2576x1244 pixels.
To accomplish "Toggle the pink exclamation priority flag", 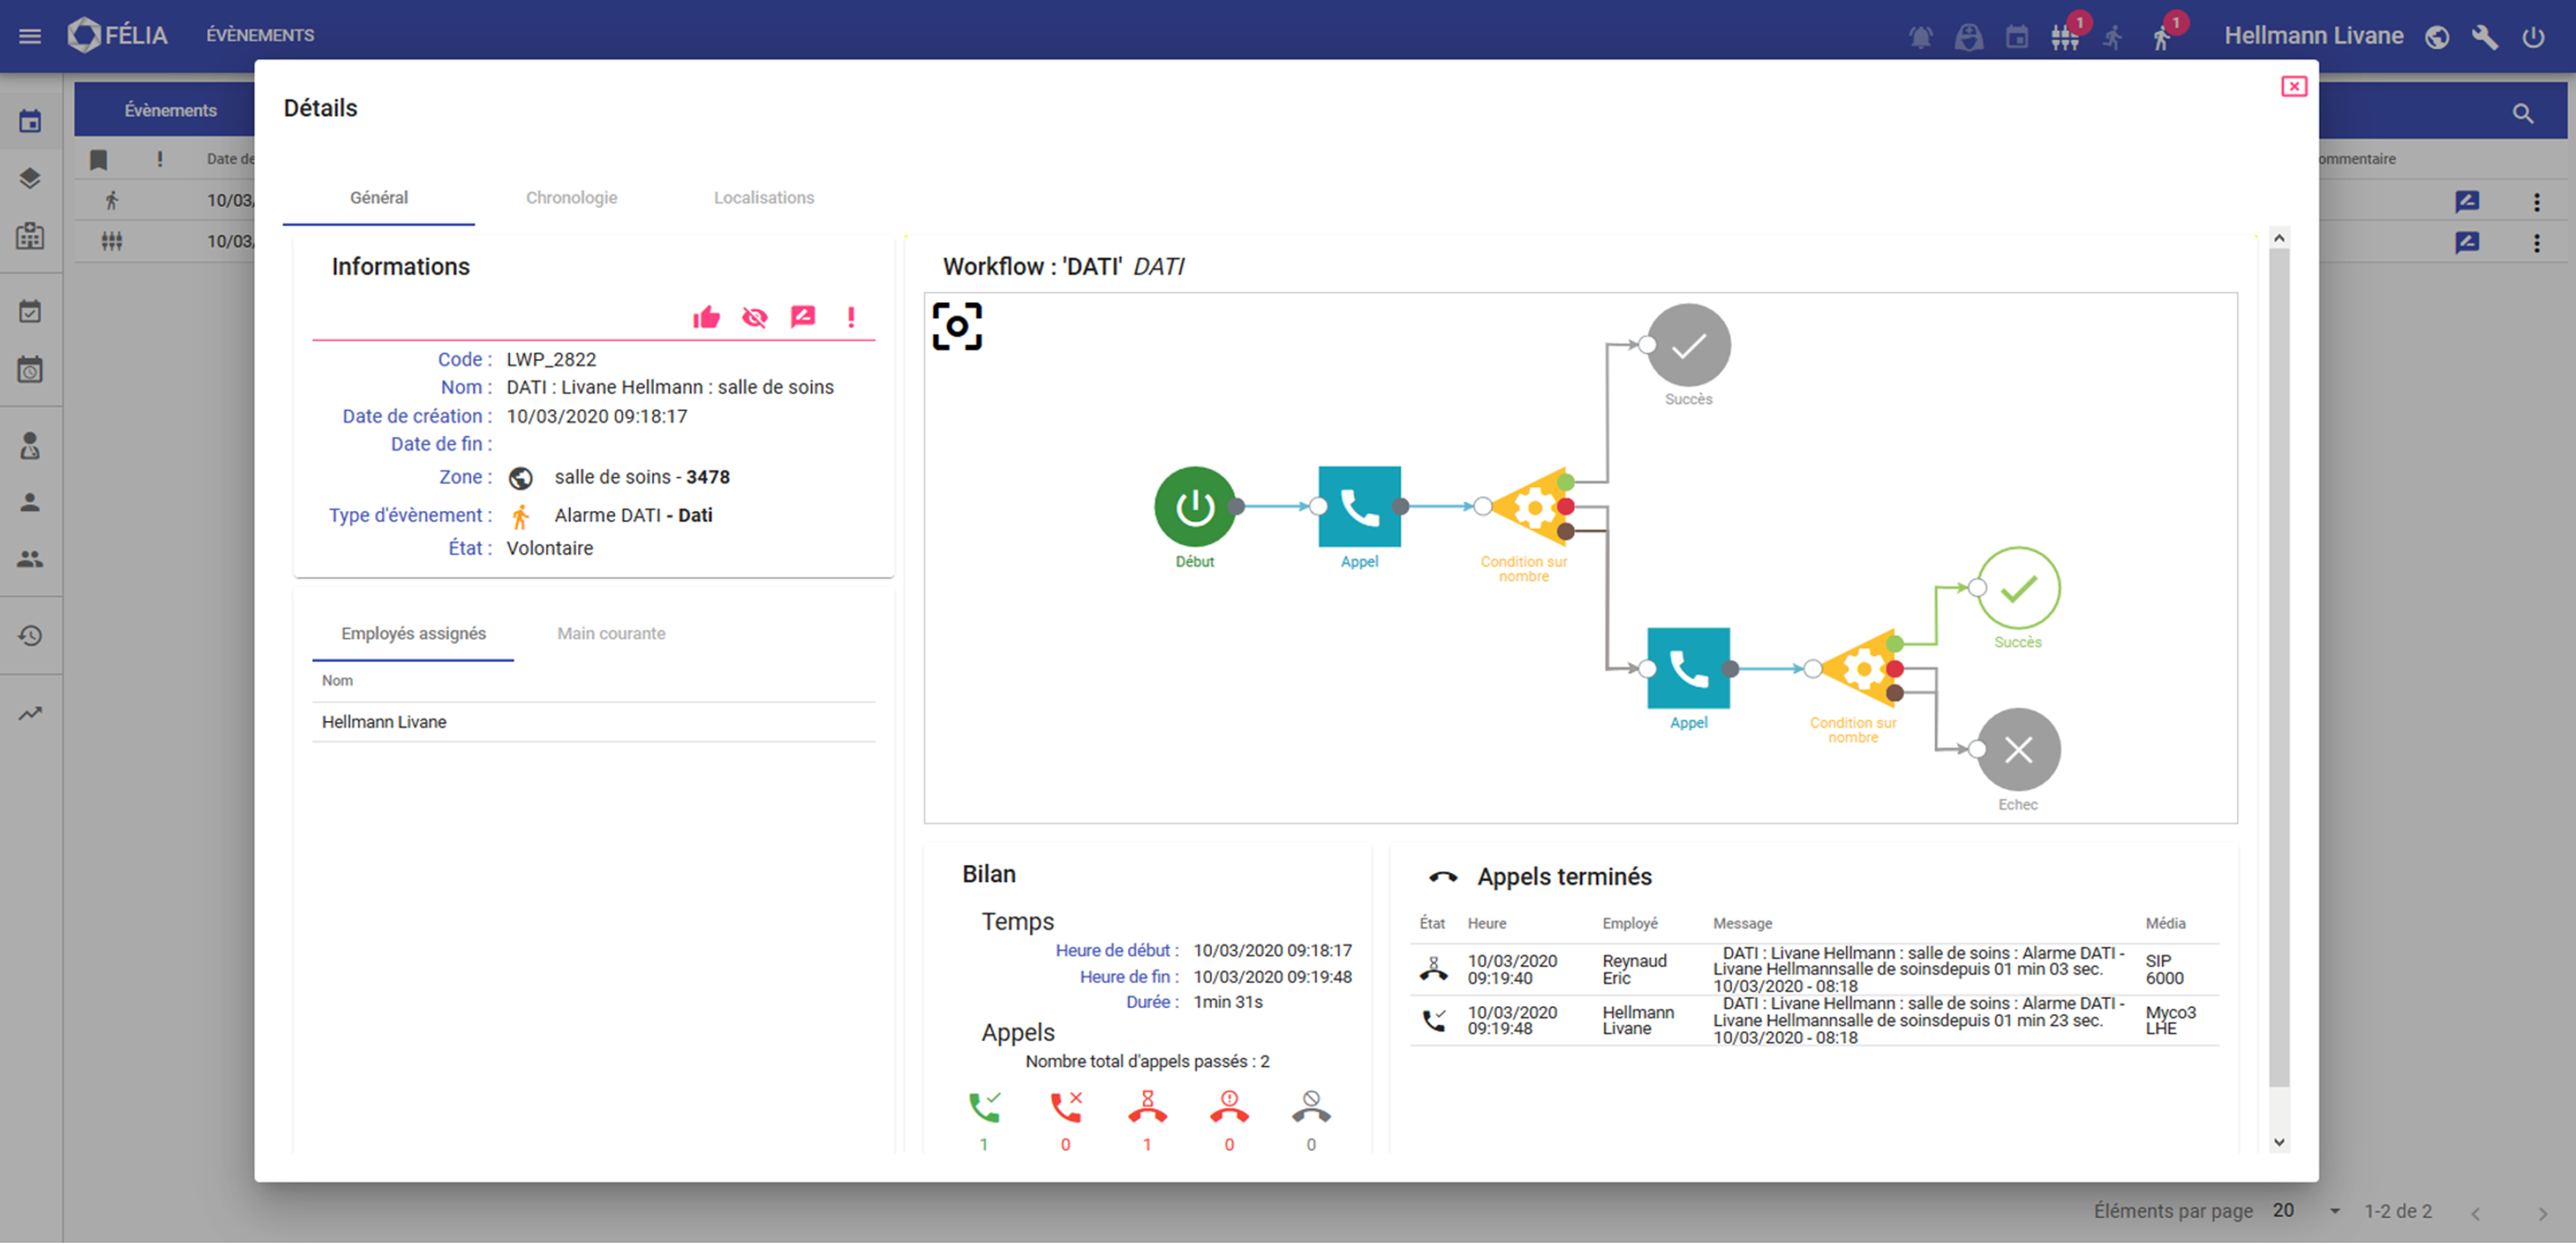I will pyautogui.click(x=851, y=318).
